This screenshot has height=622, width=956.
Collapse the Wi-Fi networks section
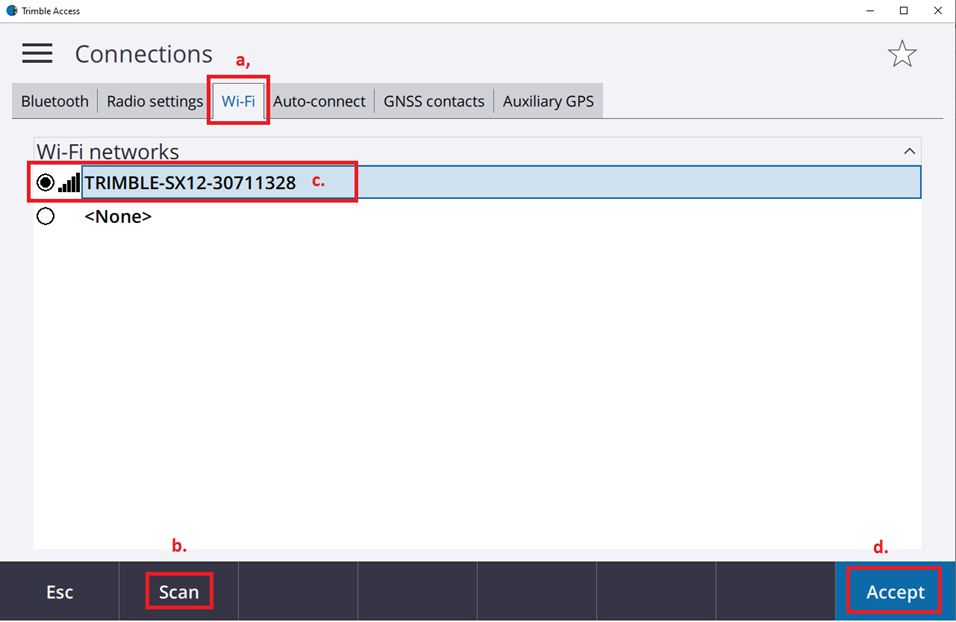[909, 151]
